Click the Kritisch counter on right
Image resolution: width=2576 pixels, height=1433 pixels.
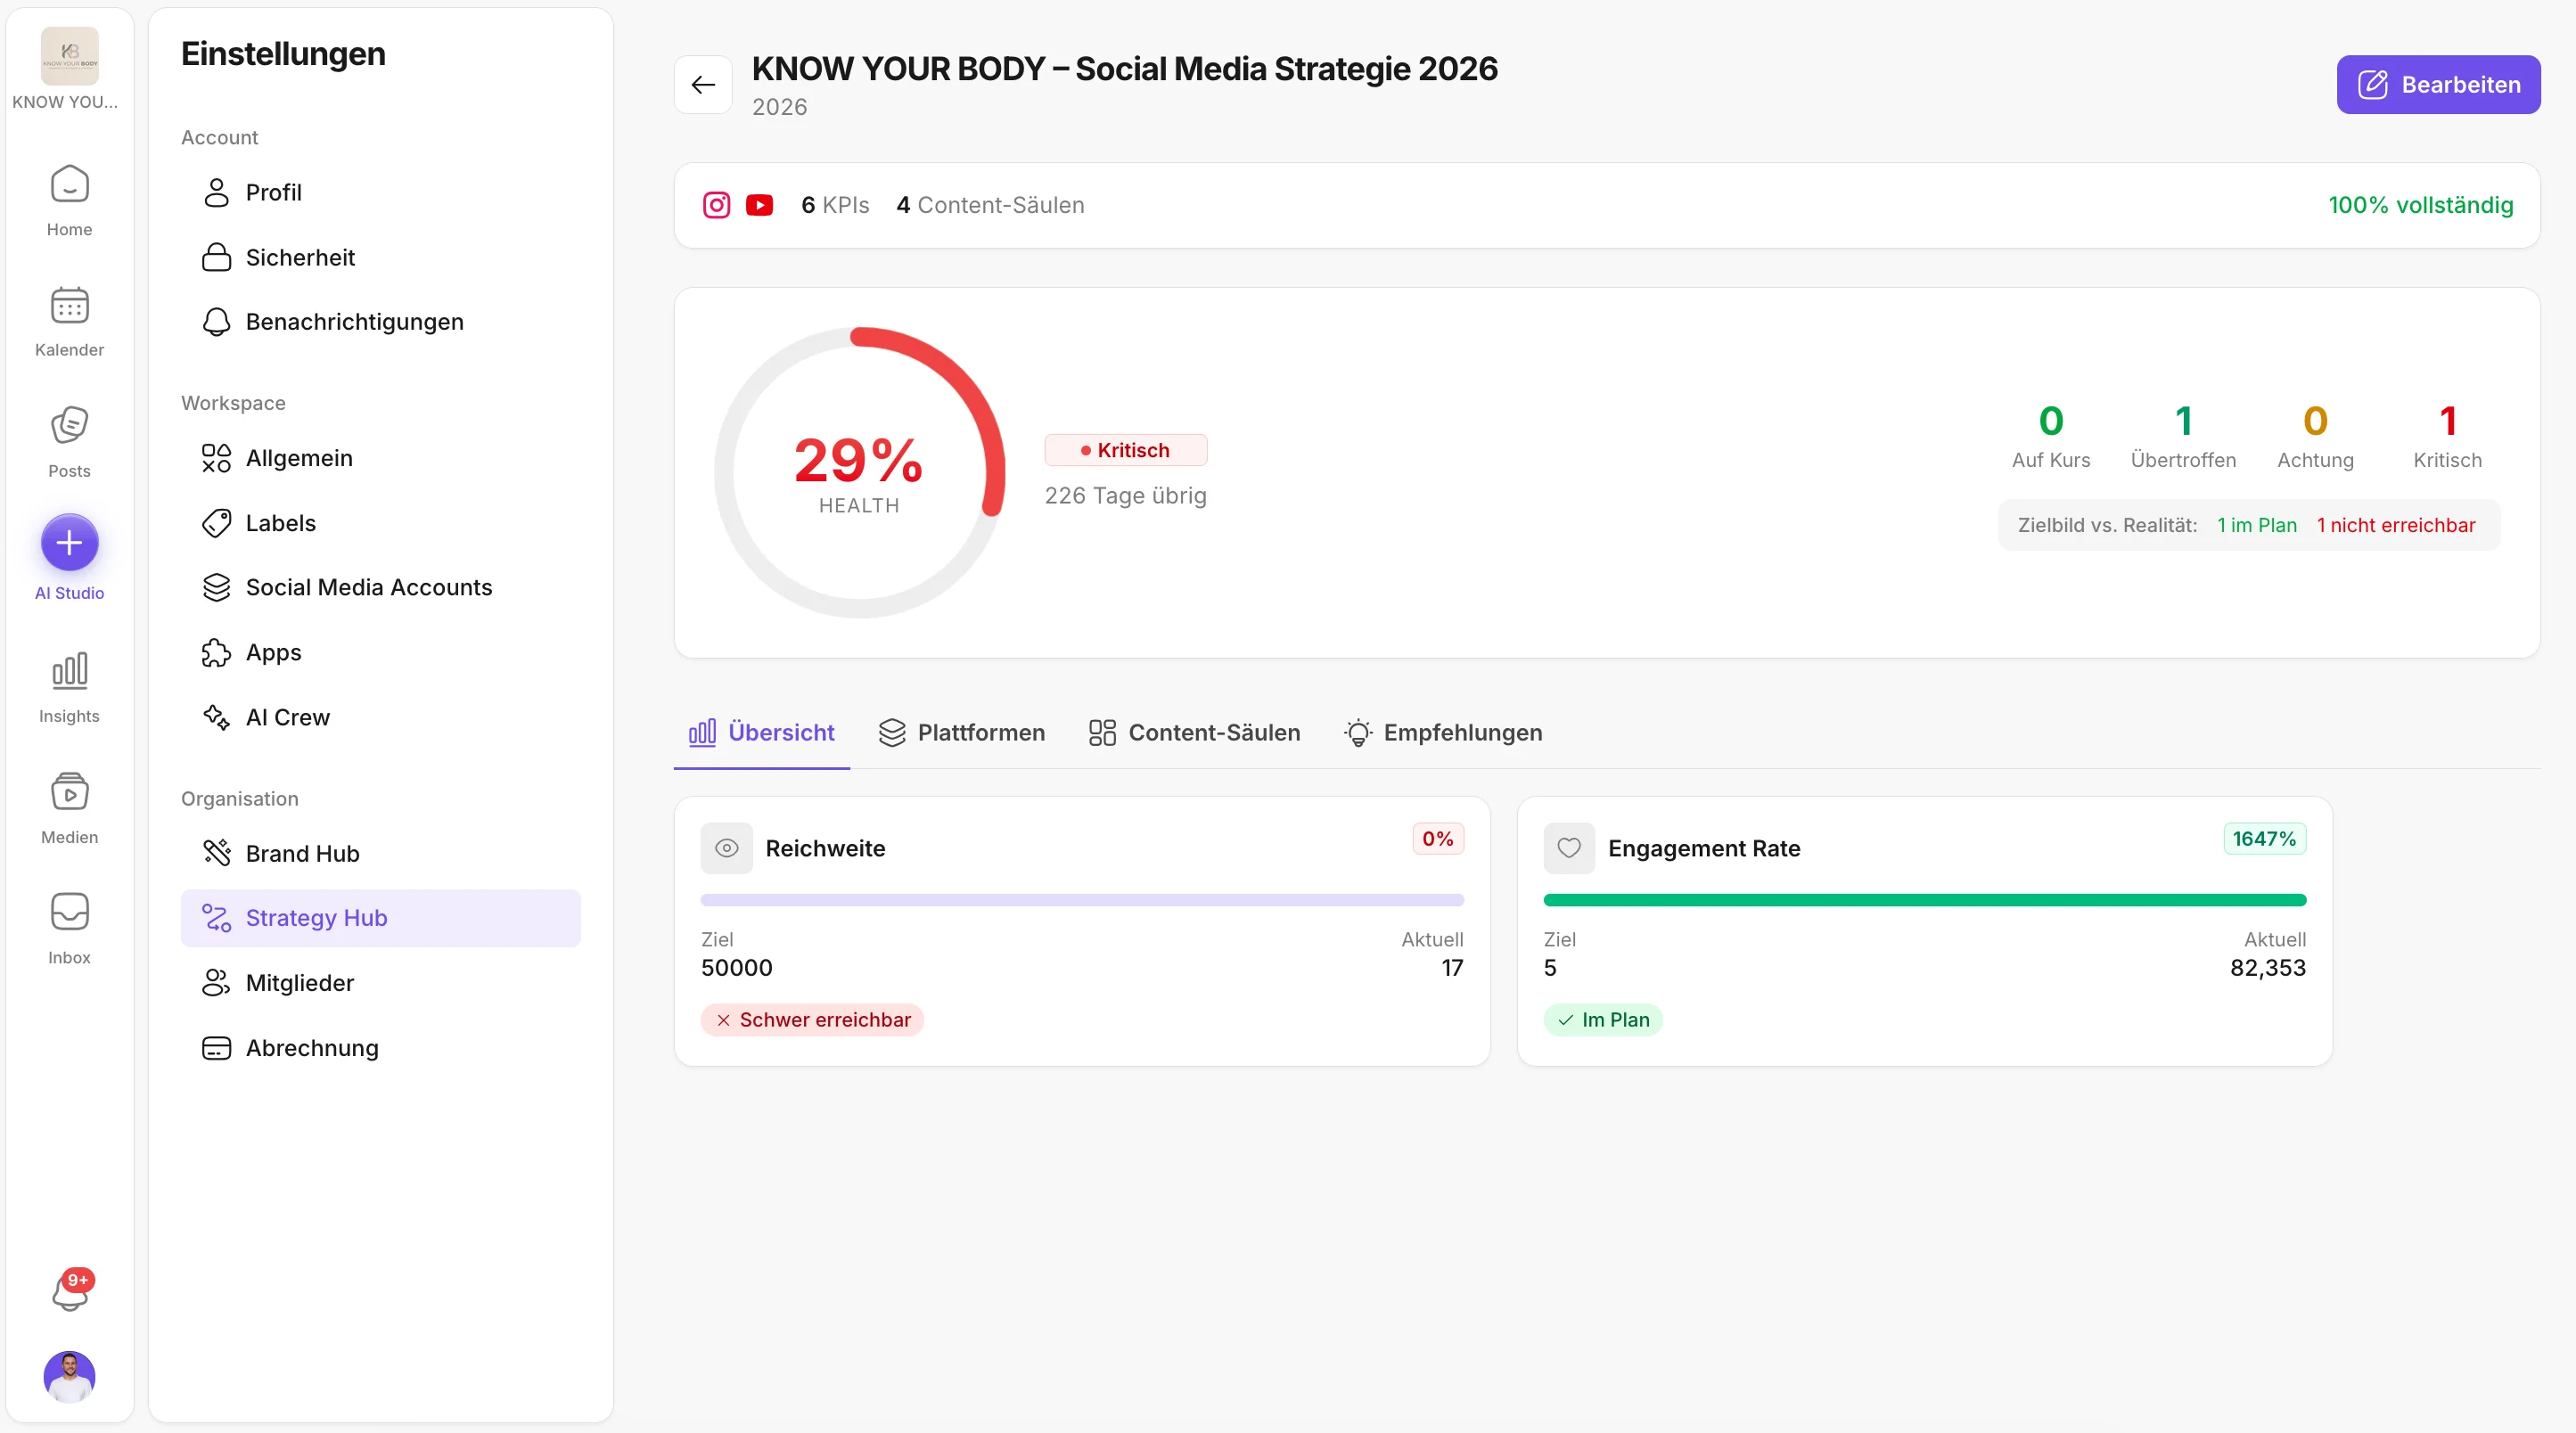click(2447, 435)
